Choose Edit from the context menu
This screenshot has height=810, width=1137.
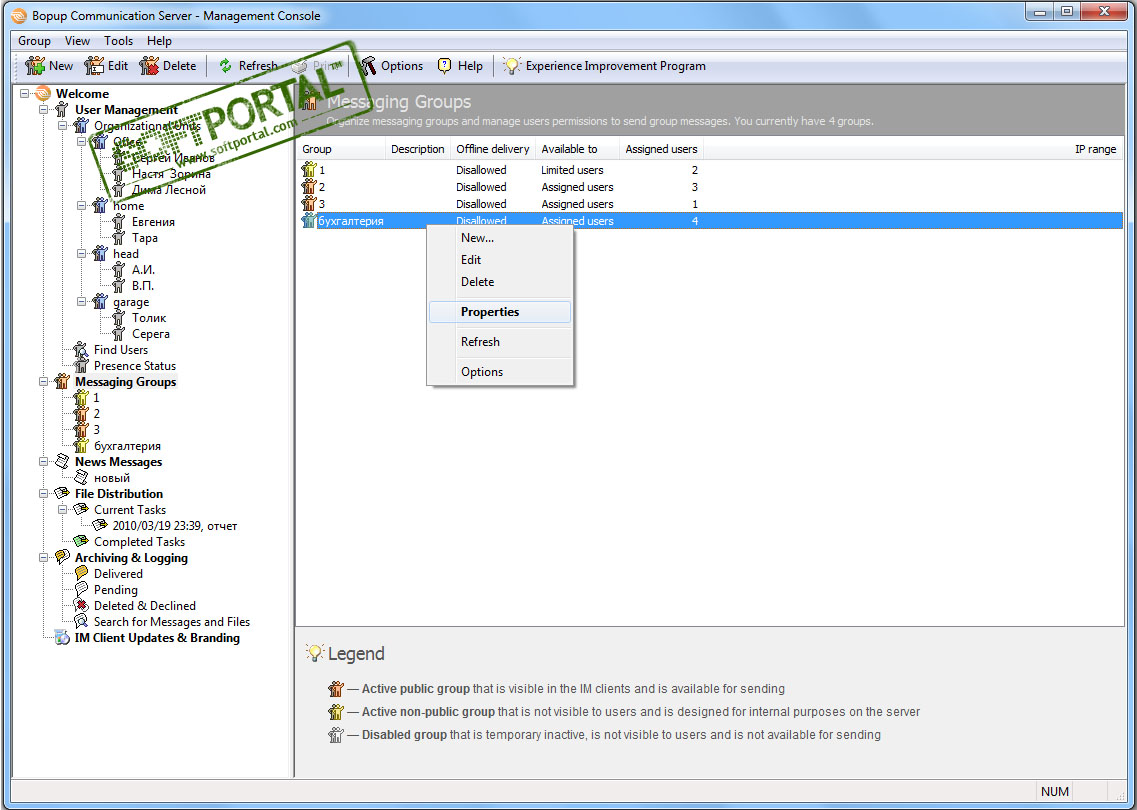tap(500, 260)
